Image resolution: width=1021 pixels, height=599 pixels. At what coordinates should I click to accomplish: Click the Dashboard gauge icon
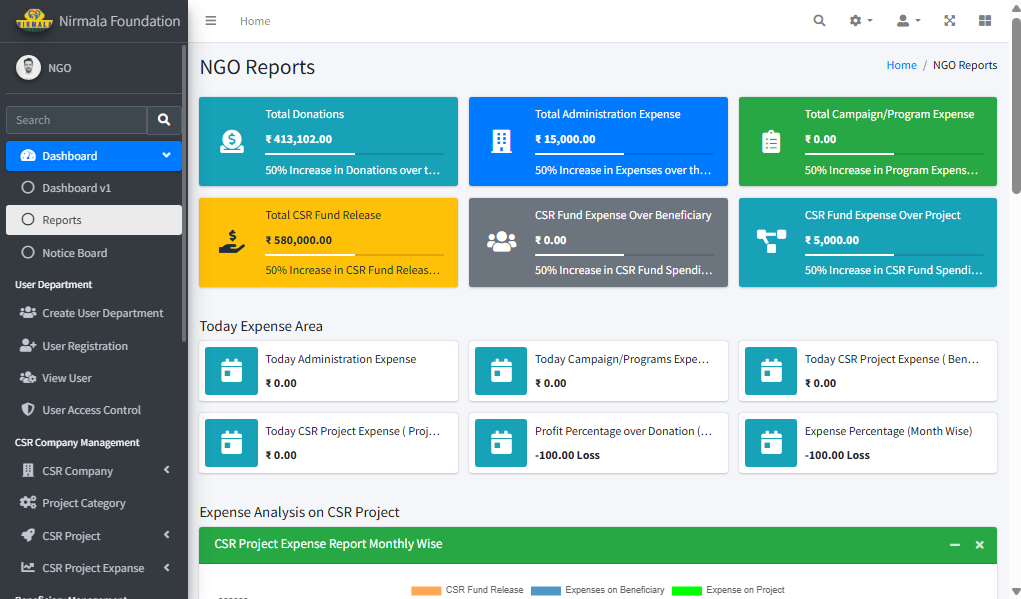click(28, 156)
